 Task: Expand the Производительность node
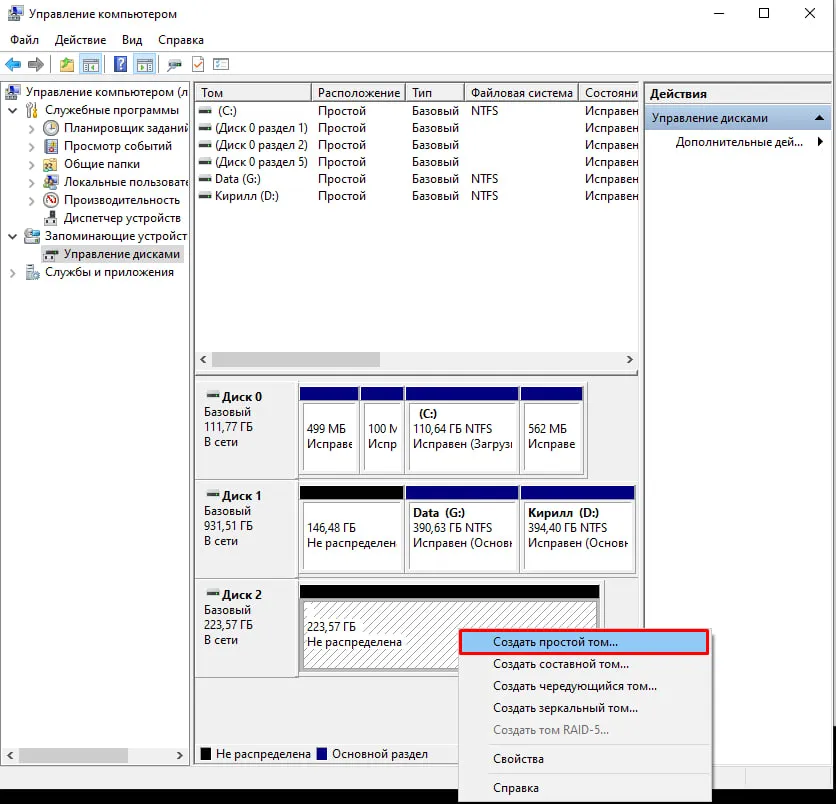(x=31, y=201)
